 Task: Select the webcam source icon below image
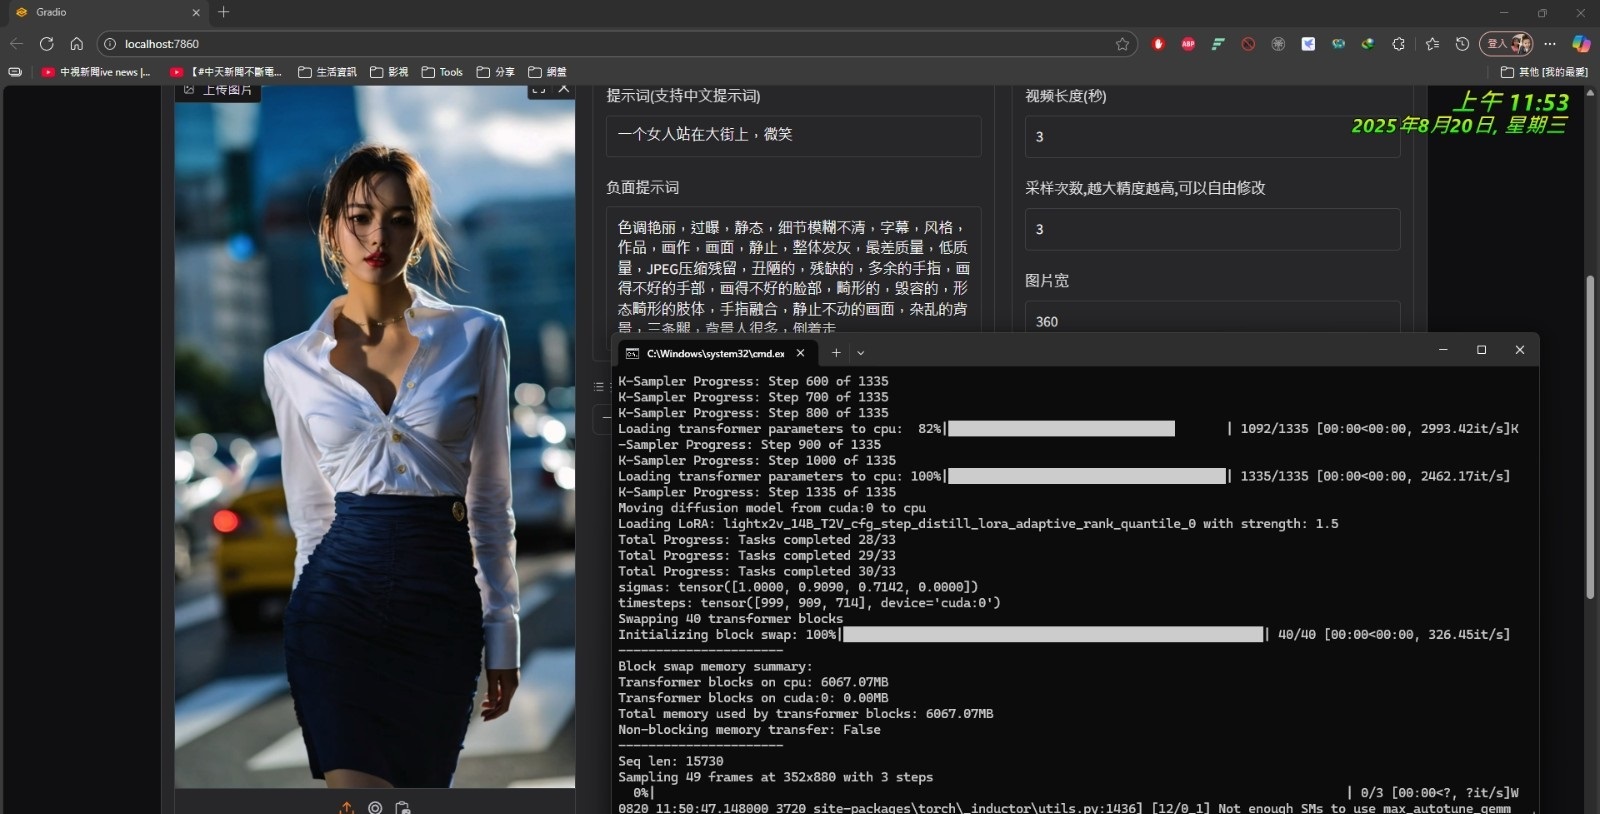[375, 807]
